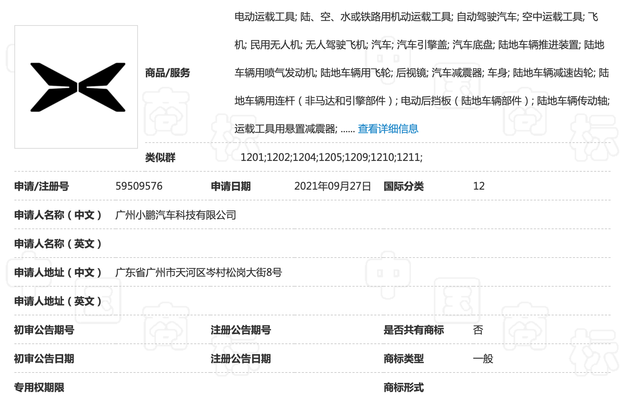Click the 类似群 label
This screenshot has height=398, width=630.
[160, 157]
